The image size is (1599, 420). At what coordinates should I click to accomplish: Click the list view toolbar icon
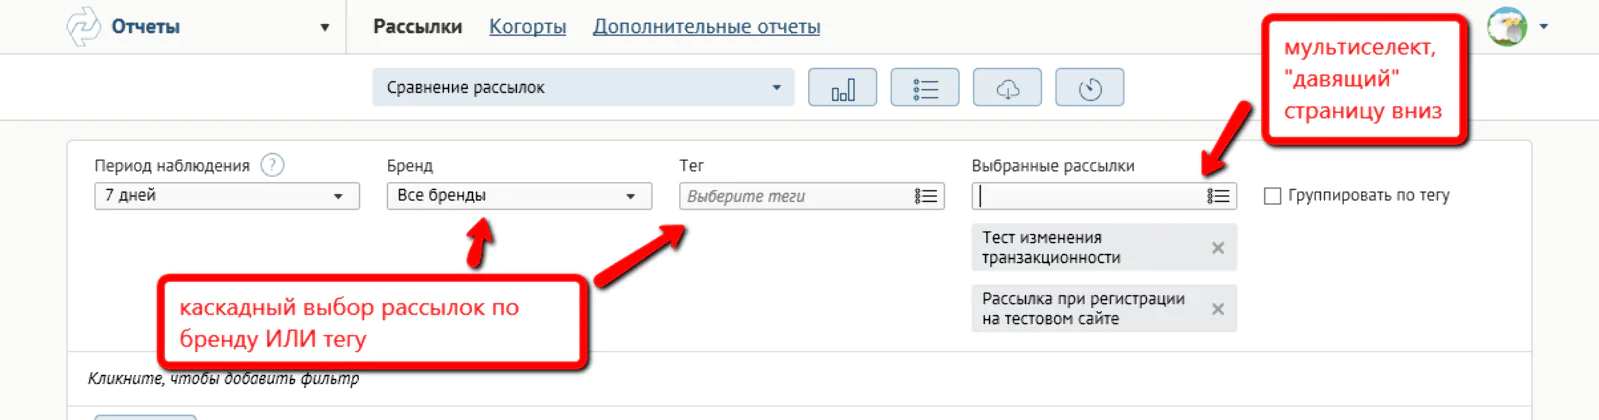(x=924, y=88)
